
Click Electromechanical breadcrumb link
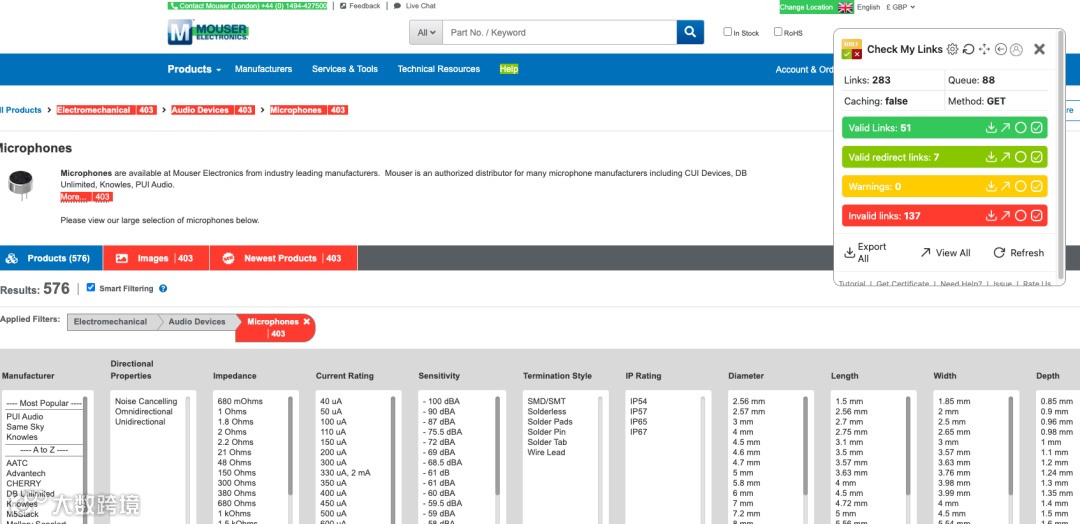point(106,110)
